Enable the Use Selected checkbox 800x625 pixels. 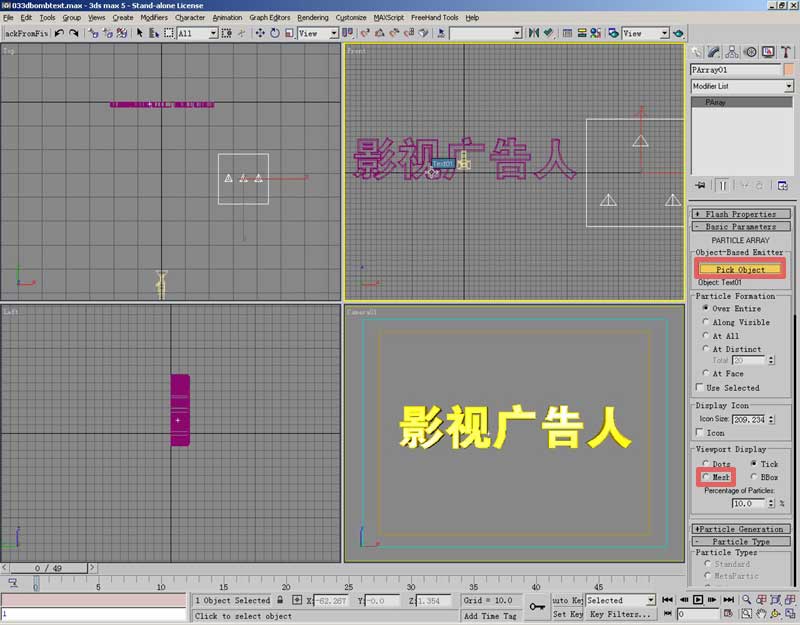[699, 388]
